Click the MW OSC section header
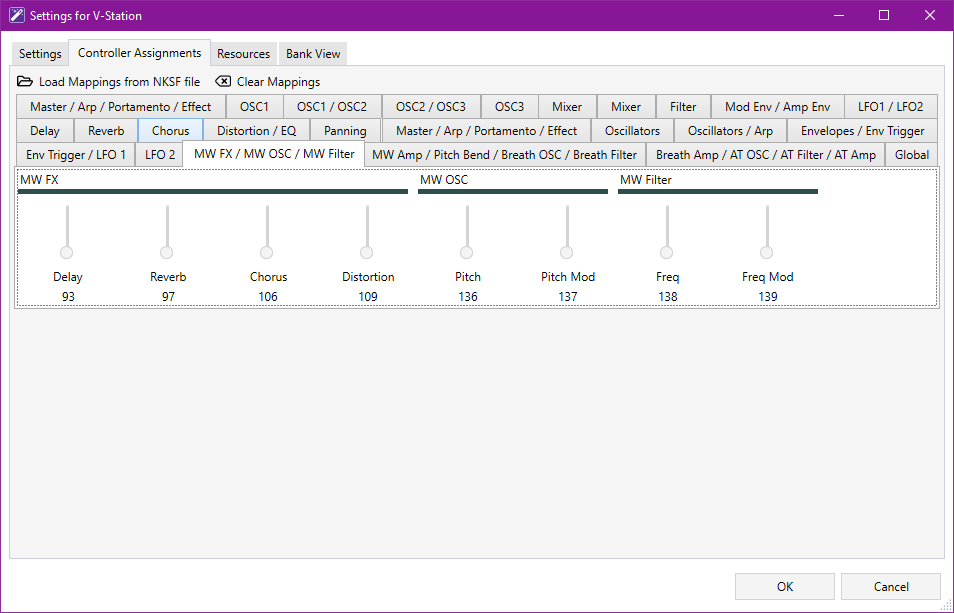Image resolution: width=954 pixels, height=613 pixels. [444, 180]
